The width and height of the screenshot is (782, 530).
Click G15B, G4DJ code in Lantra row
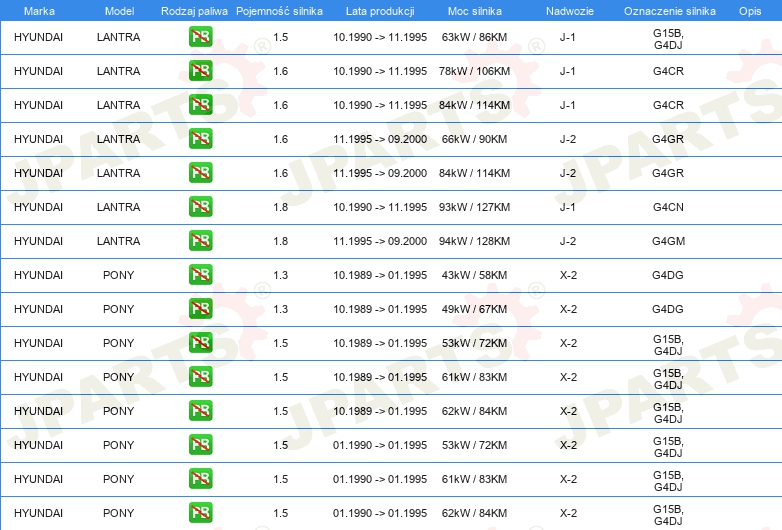click(668, 39)
